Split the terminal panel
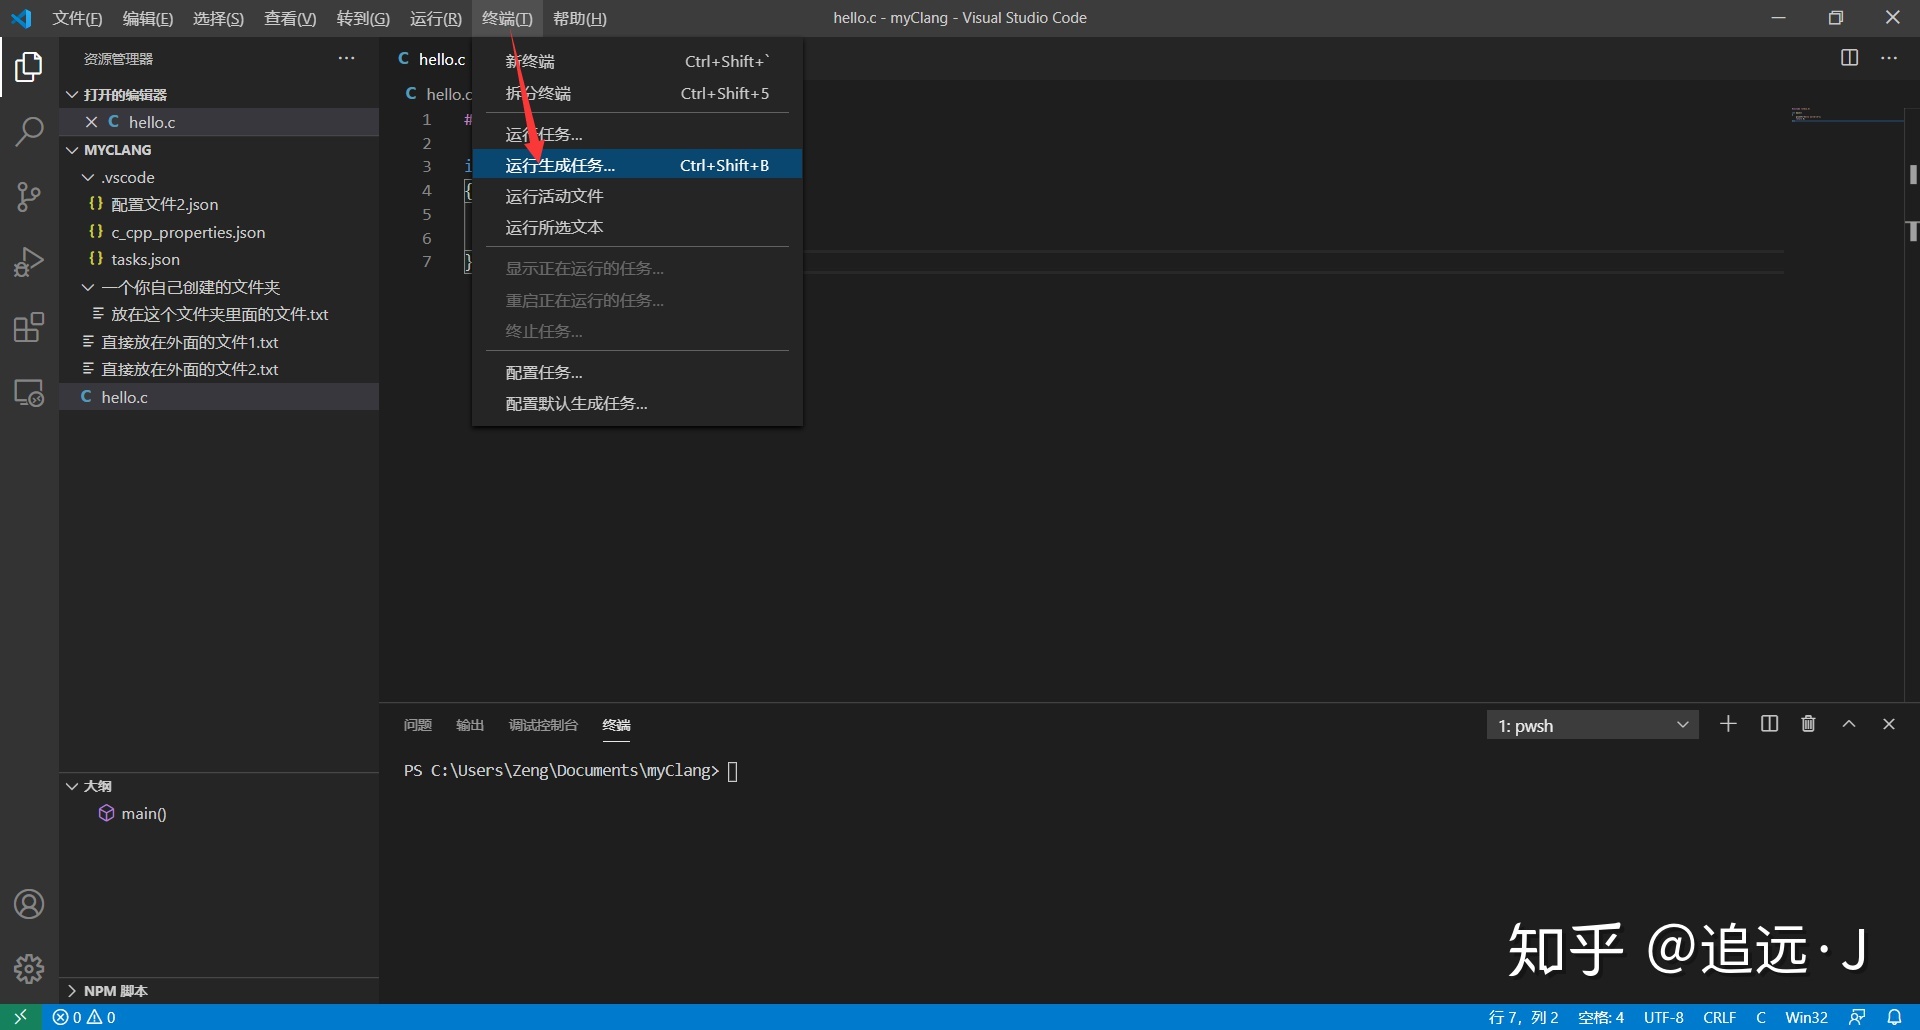 tap(1769, 724)
